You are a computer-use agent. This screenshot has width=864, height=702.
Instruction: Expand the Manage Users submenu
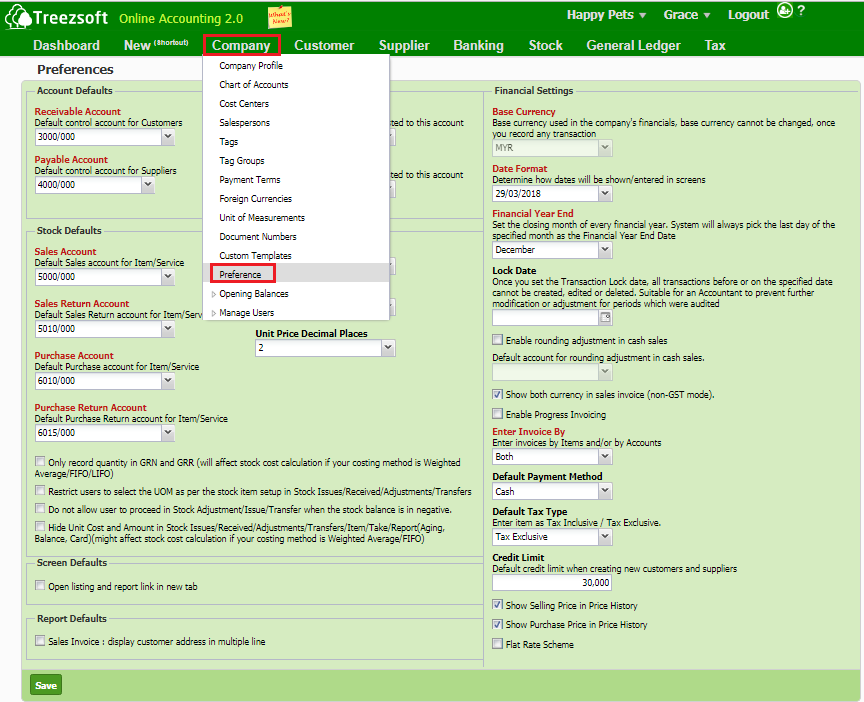[247, 312]
